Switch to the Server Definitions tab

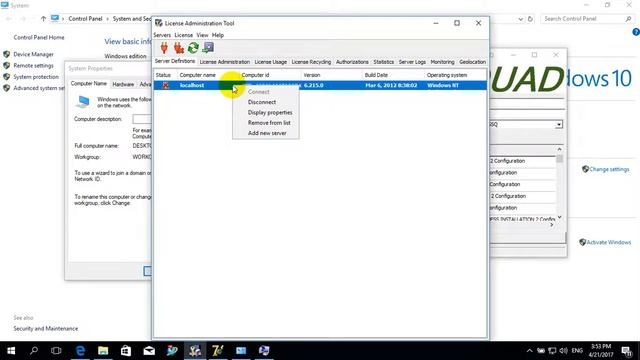175,61
